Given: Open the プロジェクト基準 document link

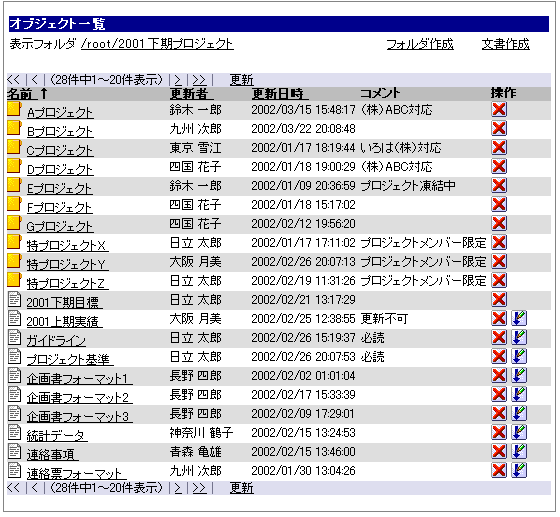Looking at the screenshot, I should (x=70, y=360).
